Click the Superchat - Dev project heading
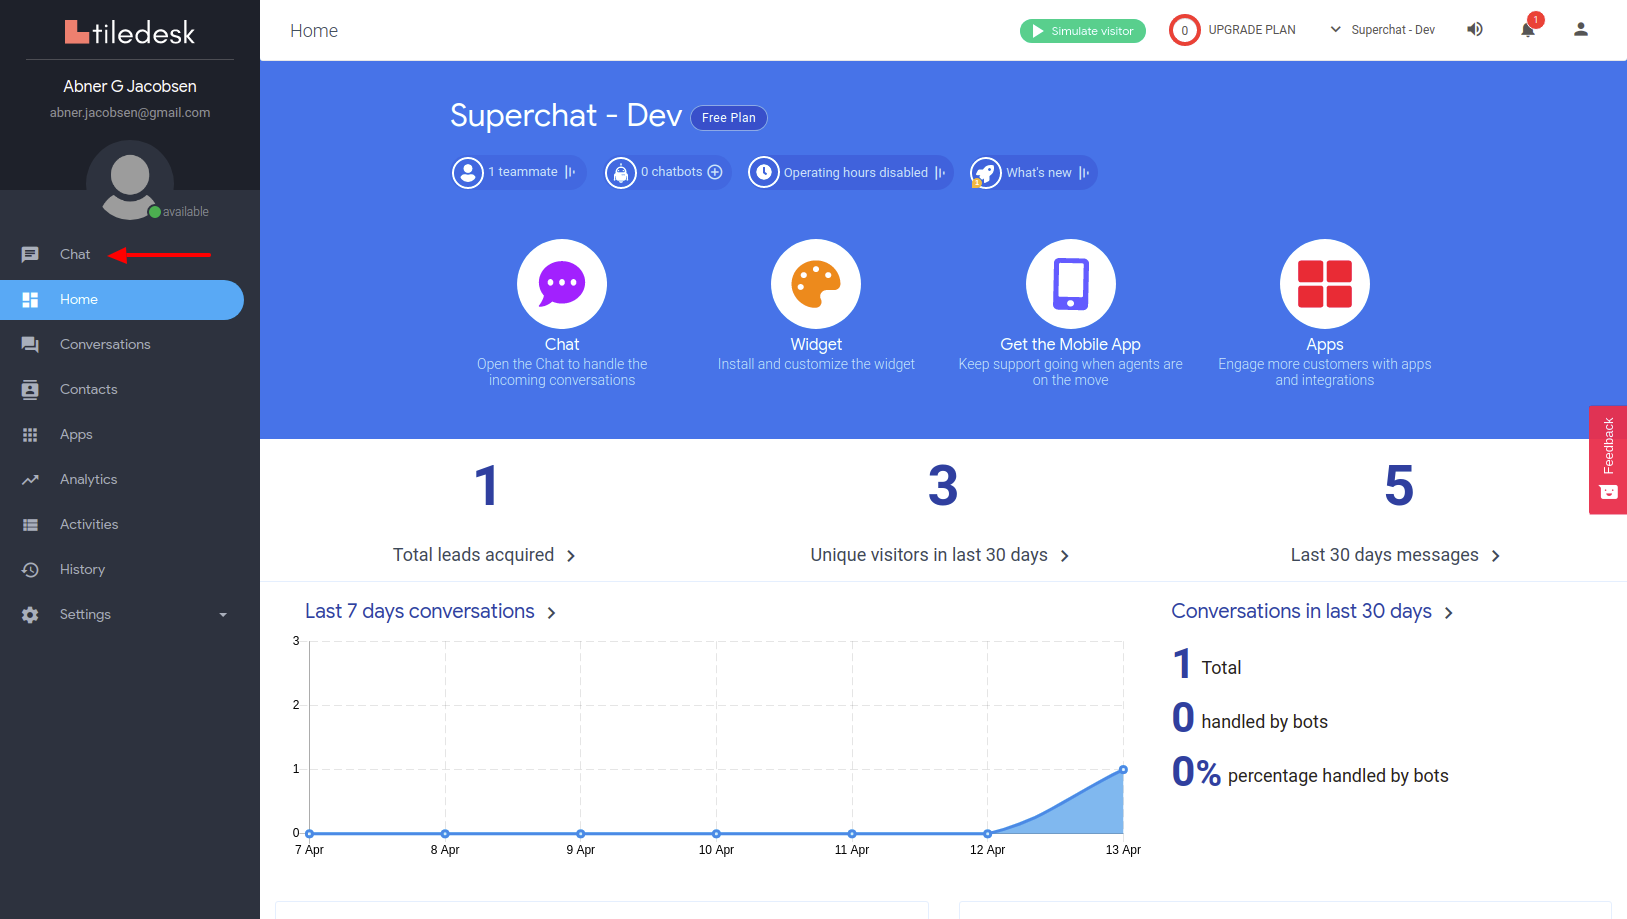 click(566, 115)
